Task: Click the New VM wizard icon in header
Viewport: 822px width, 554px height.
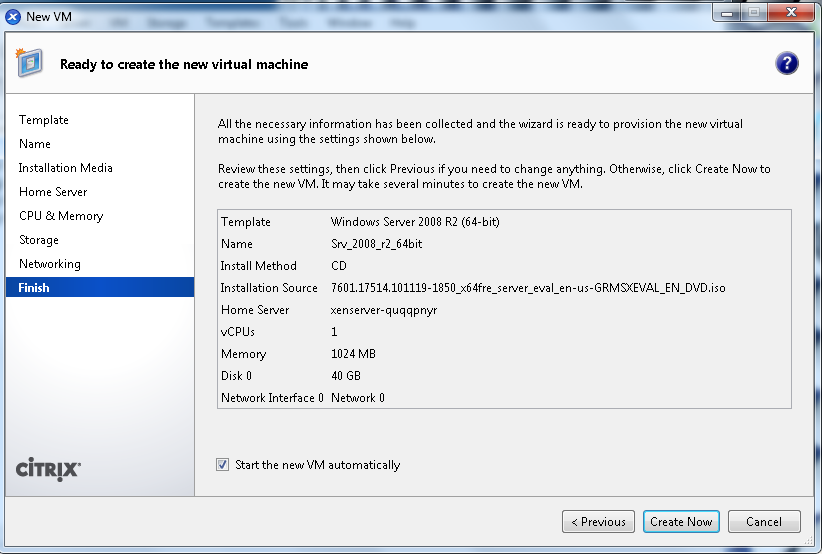Action: click(29, 63)
